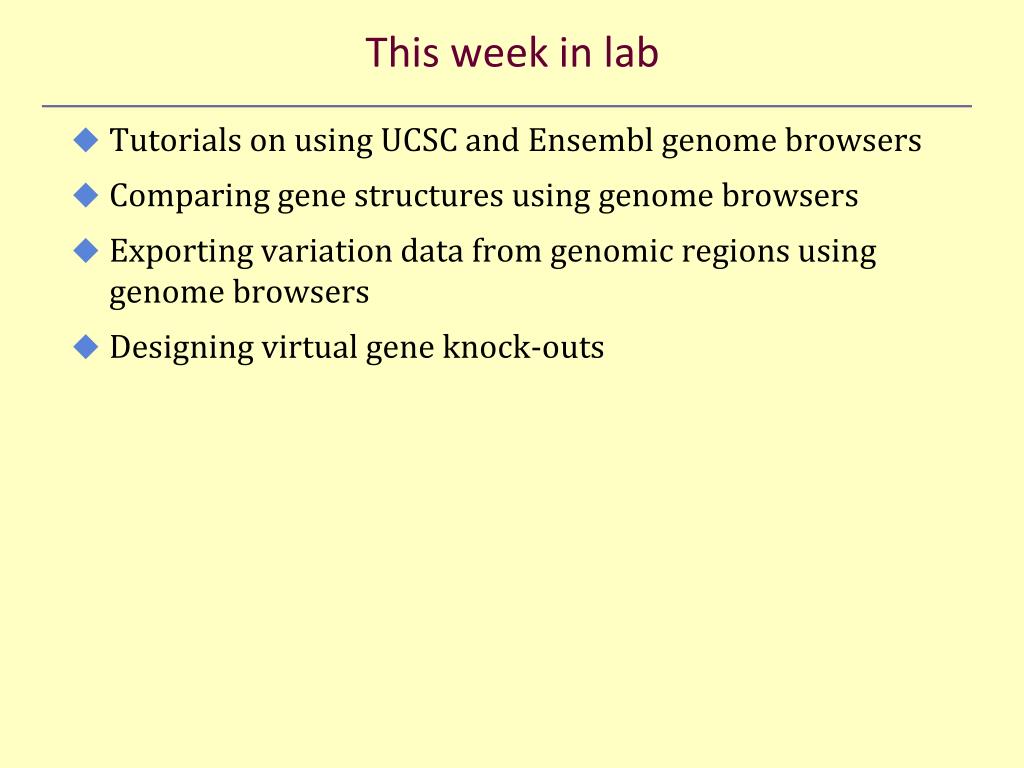Click the word 'Comparing' in second bullet
Image resolution: width=1024 pixels, height=768 pixels.
pyautogui.click(x=189, y=197)
